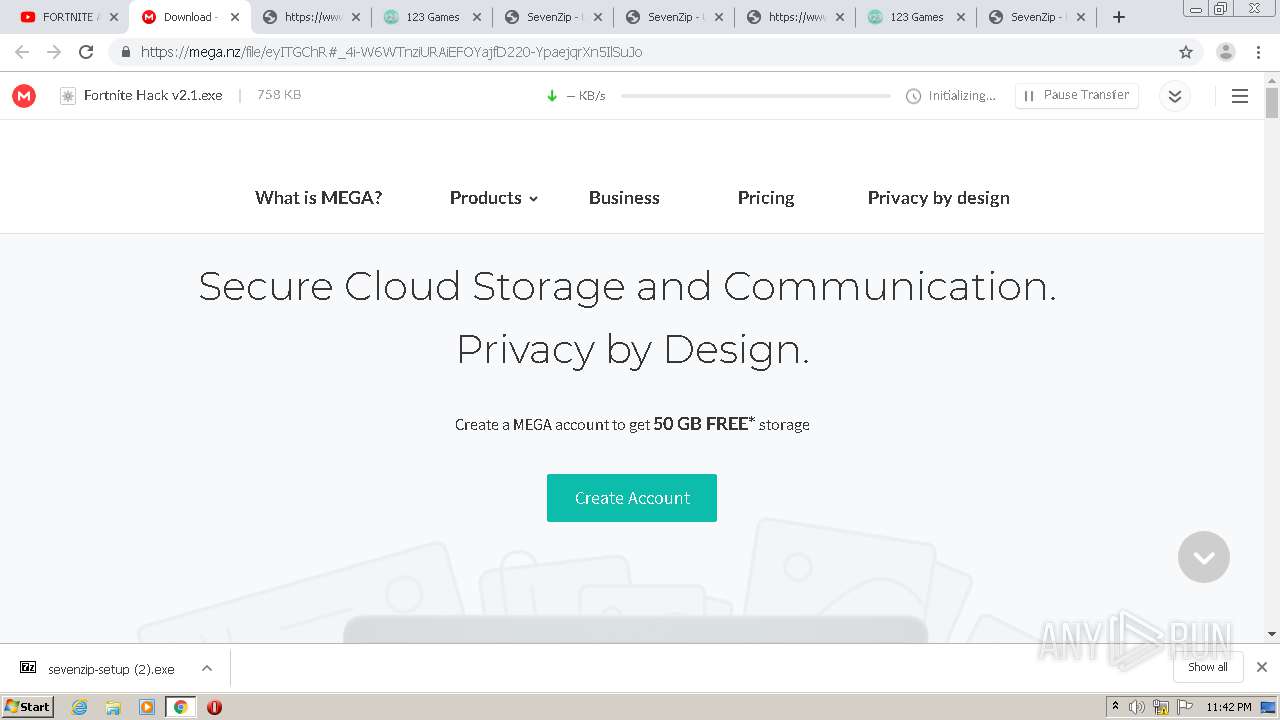The width and height of the screenshot is (1280, 720).
Task: Click the round scroll-down arrow button
Action: click(1204, 557)
